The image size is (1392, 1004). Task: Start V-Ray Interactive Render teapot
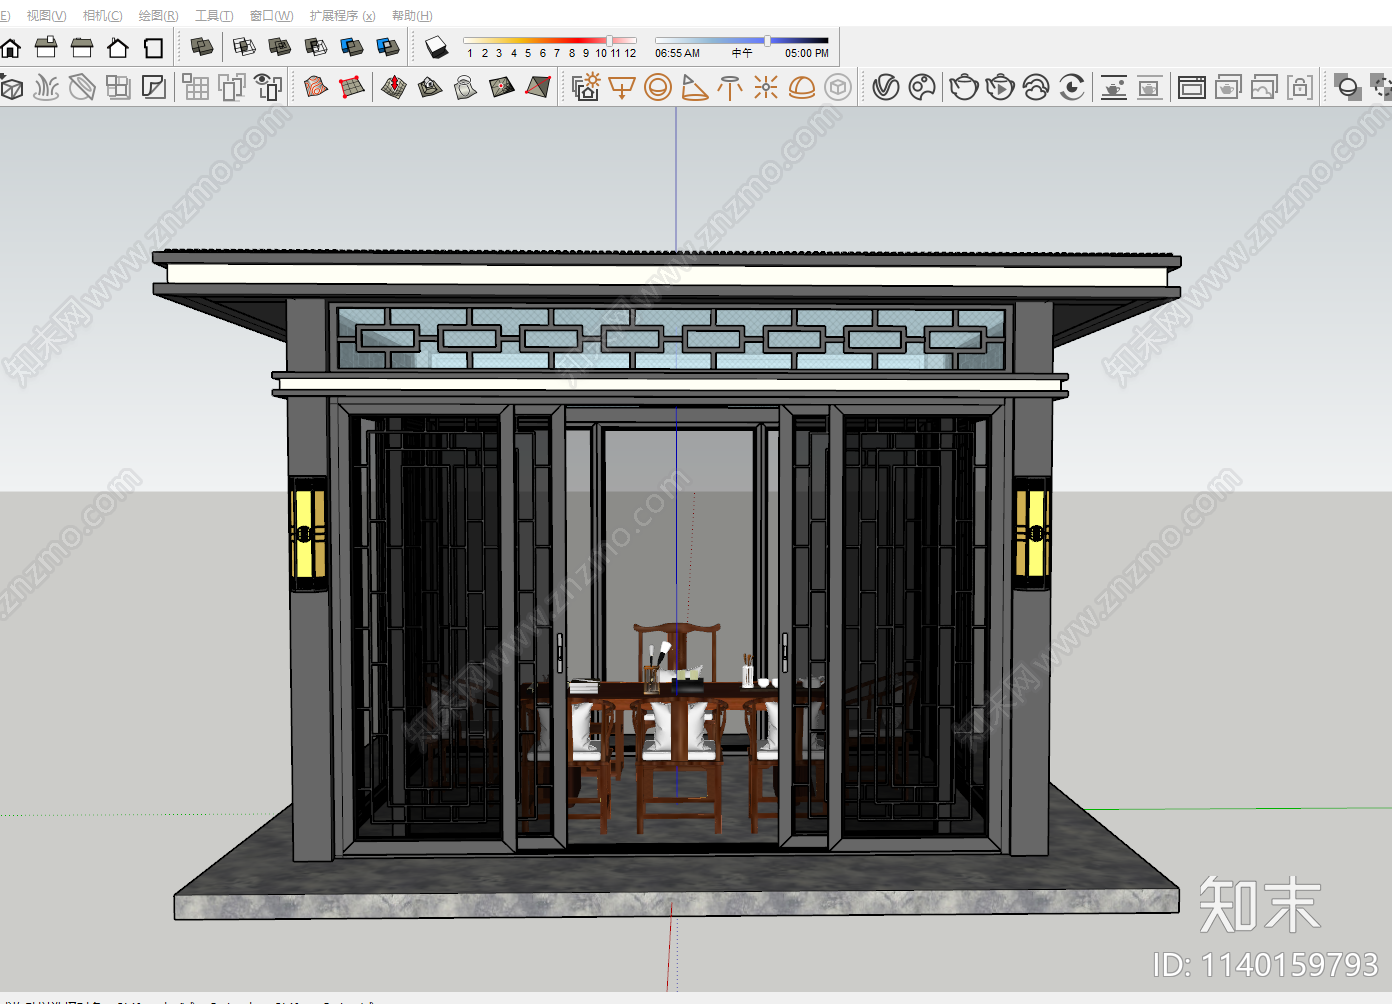click(1000, 88)
